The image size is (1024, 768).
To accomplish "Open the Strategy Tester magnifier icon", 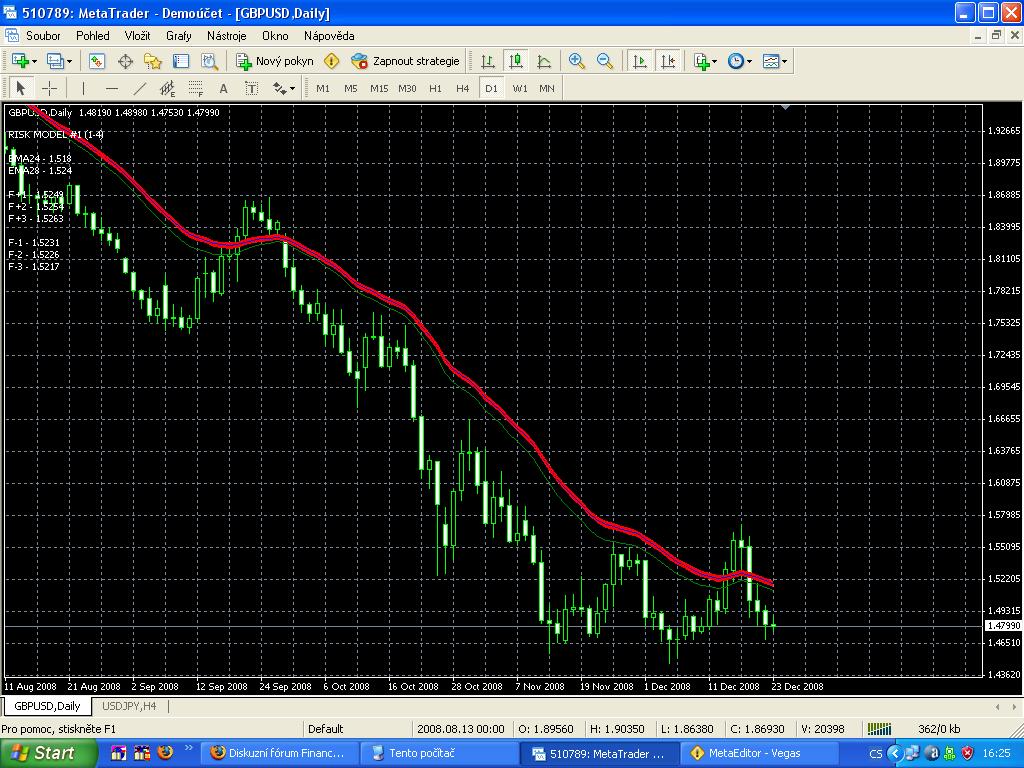I will coord(209,61).
